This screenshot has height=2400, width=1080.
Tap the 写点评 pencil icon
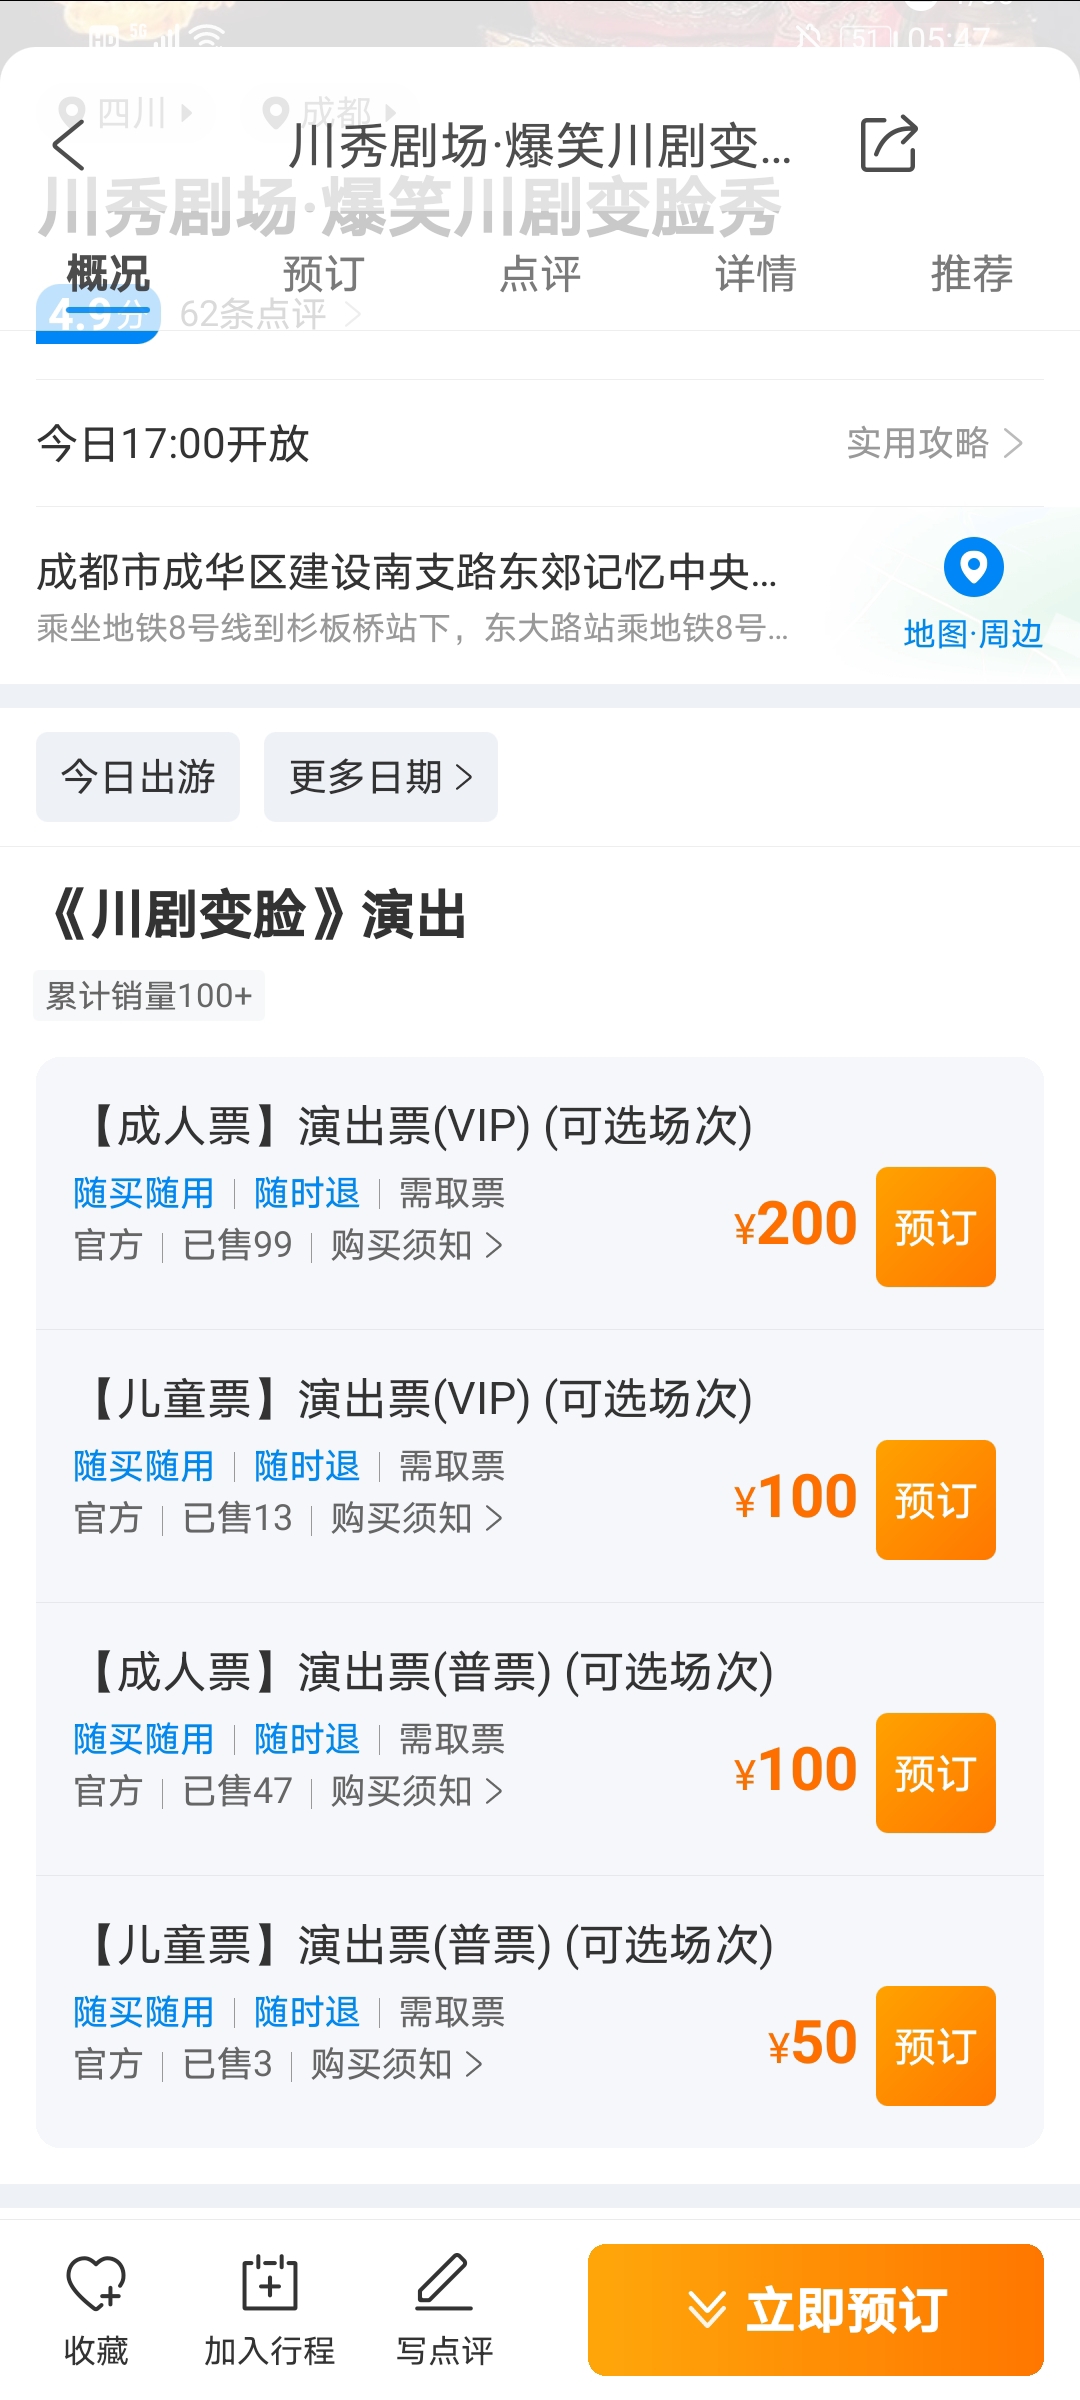click(444, 2285)
